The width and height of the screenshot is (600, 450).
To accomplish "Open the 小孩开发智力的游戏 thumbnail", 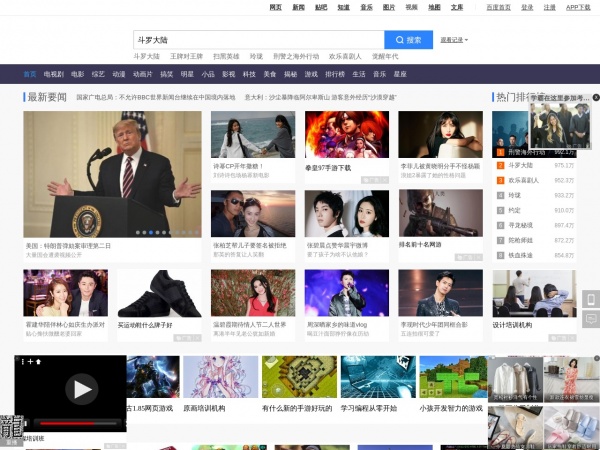I will click(454, 377).
